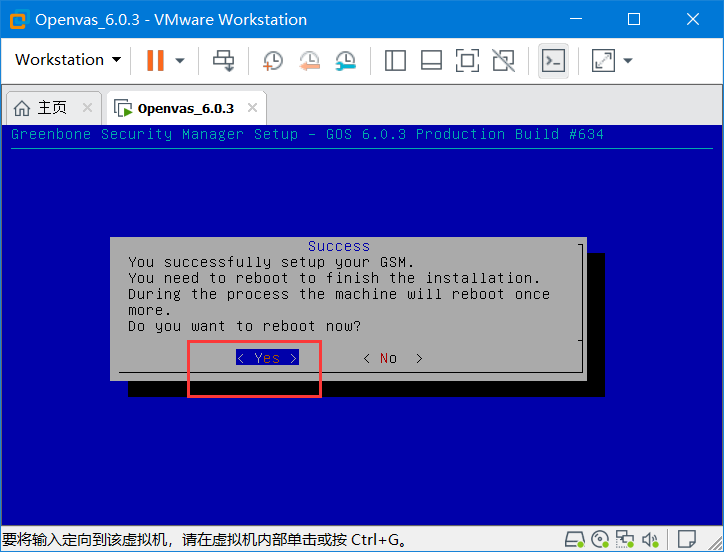Open the Workstation menu
724x552 pixels.
[68, 60]
